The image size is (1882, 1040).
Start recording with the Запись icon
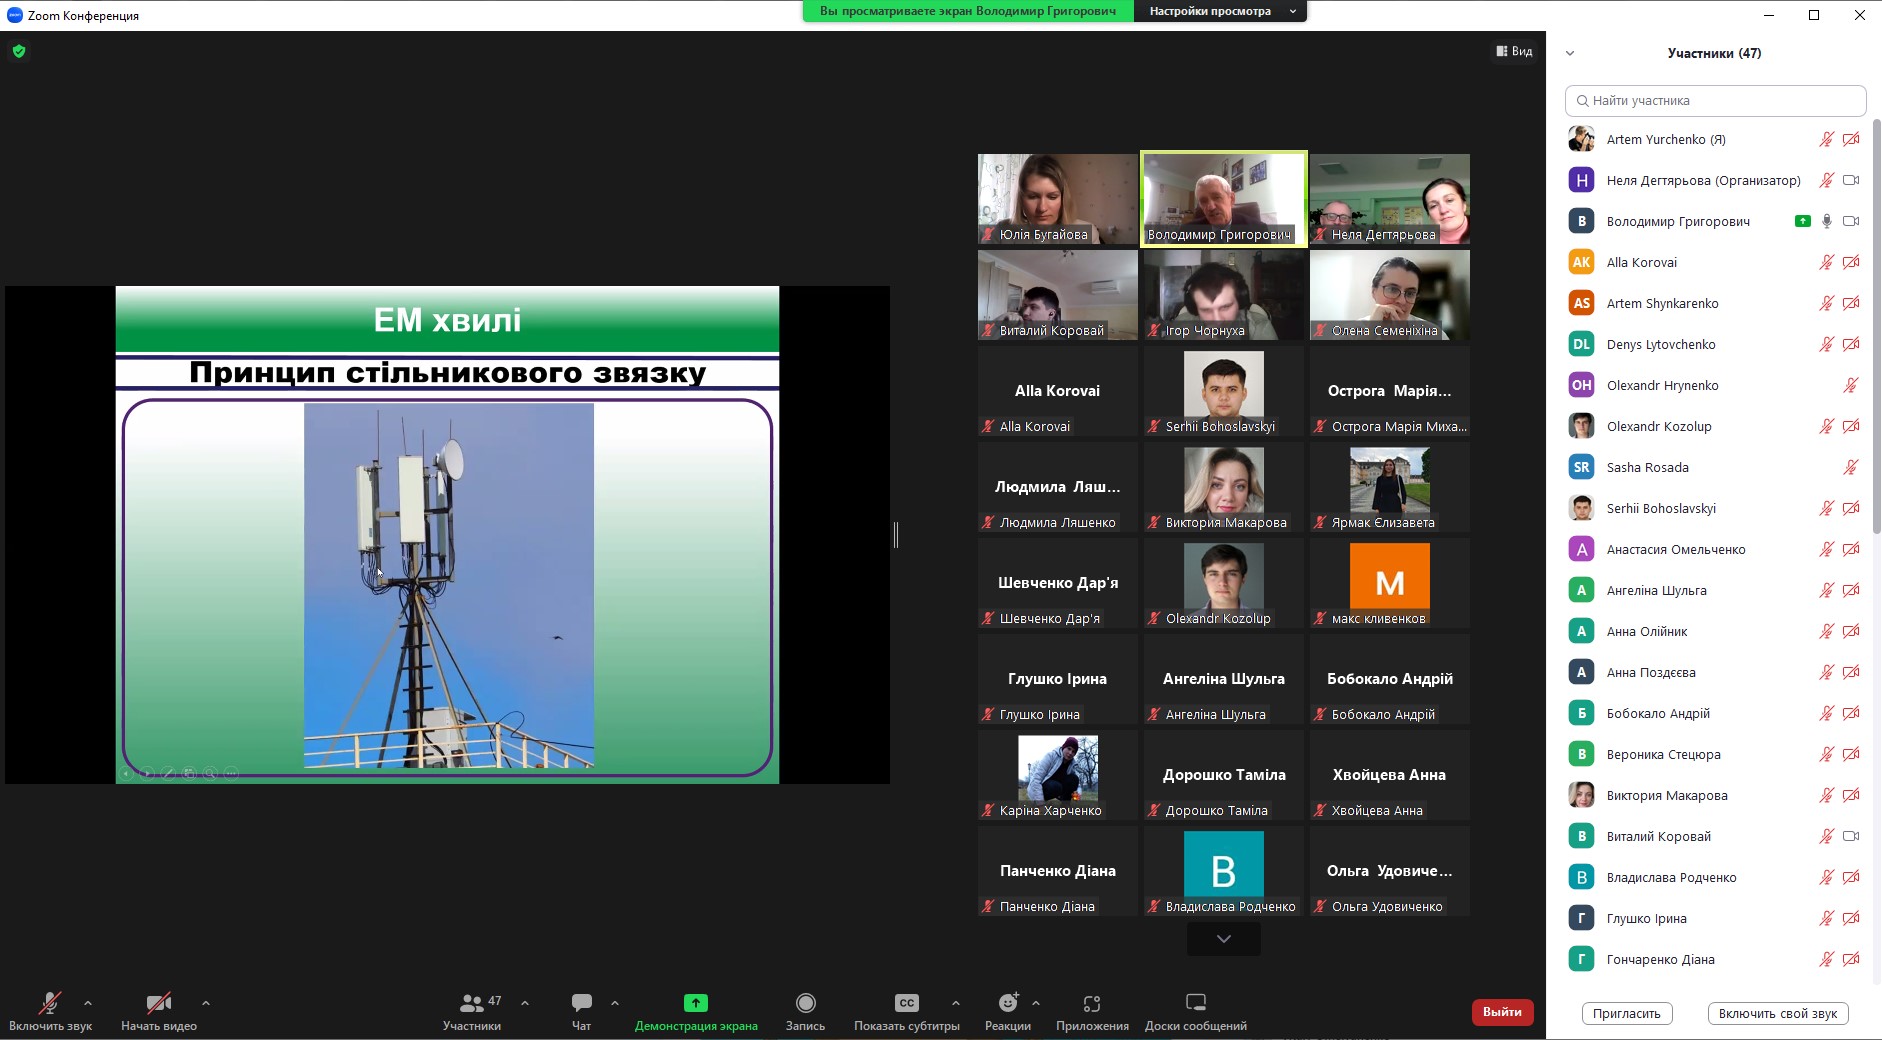[x=805, y=1003]
